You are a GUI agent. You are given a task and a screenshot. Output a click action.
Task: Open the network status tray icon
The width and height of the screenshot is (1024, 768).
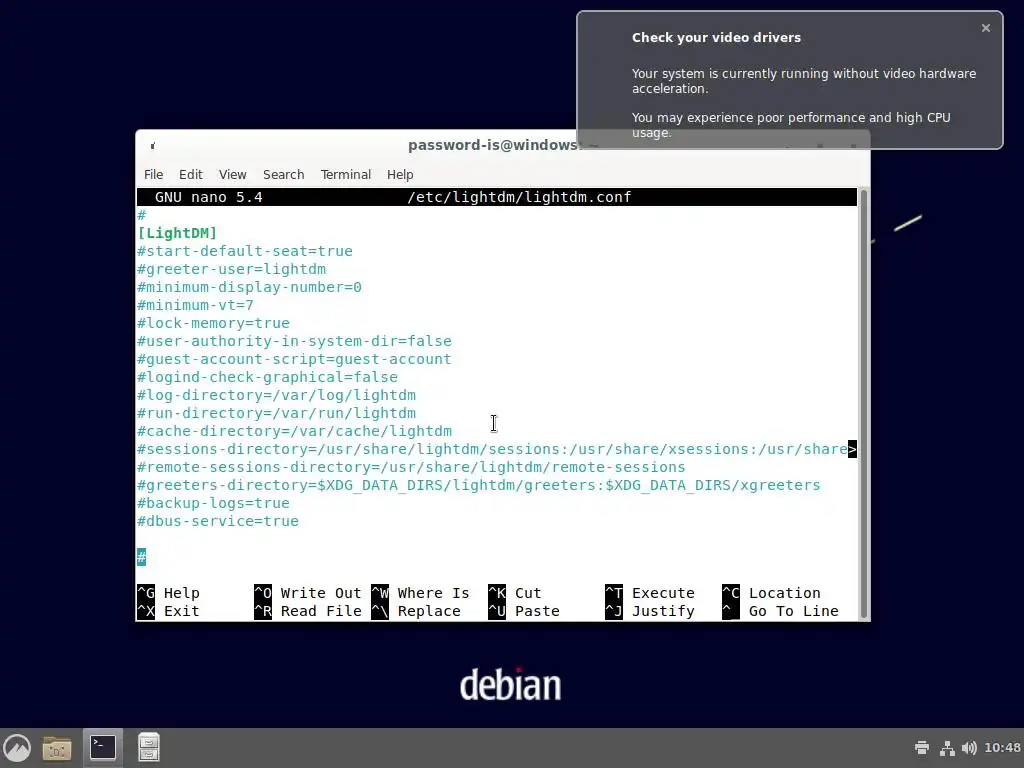[947, 748]
